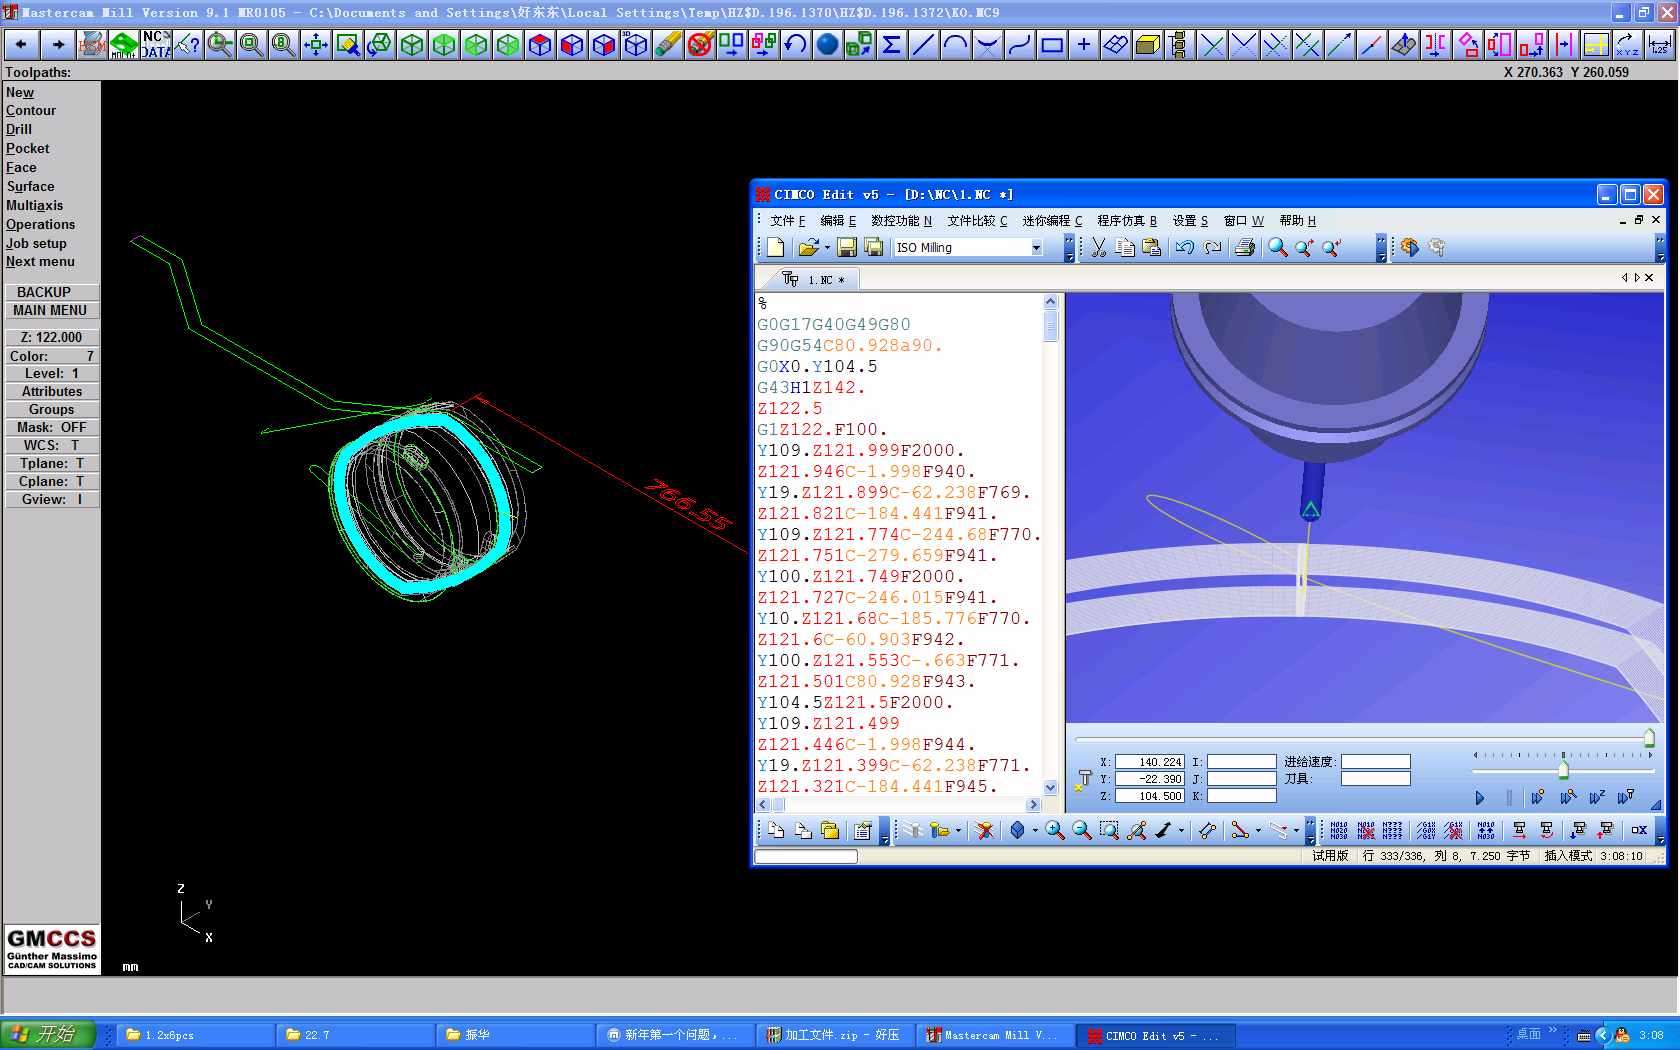Click the Gview: I setting
Image resolution: width=1680 pixels, height=1050 pixels.
[x=52, y=499]
